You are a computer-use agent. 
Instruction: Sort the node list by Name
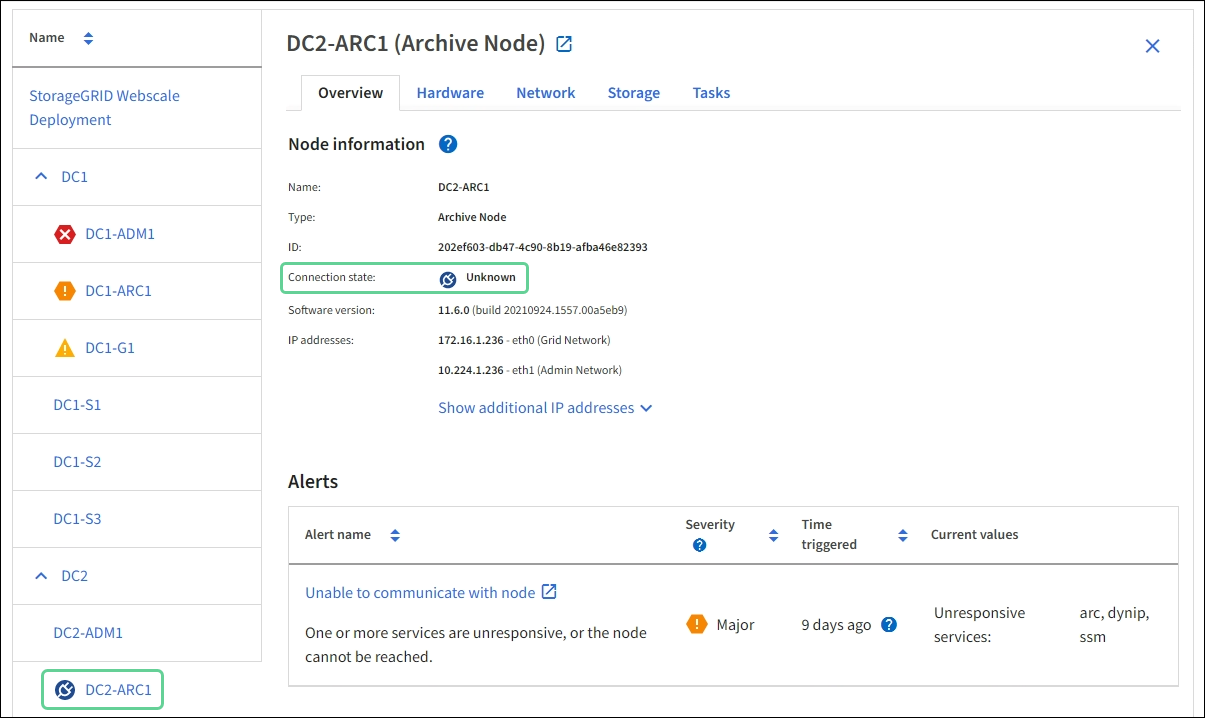[x=88, y=38]
